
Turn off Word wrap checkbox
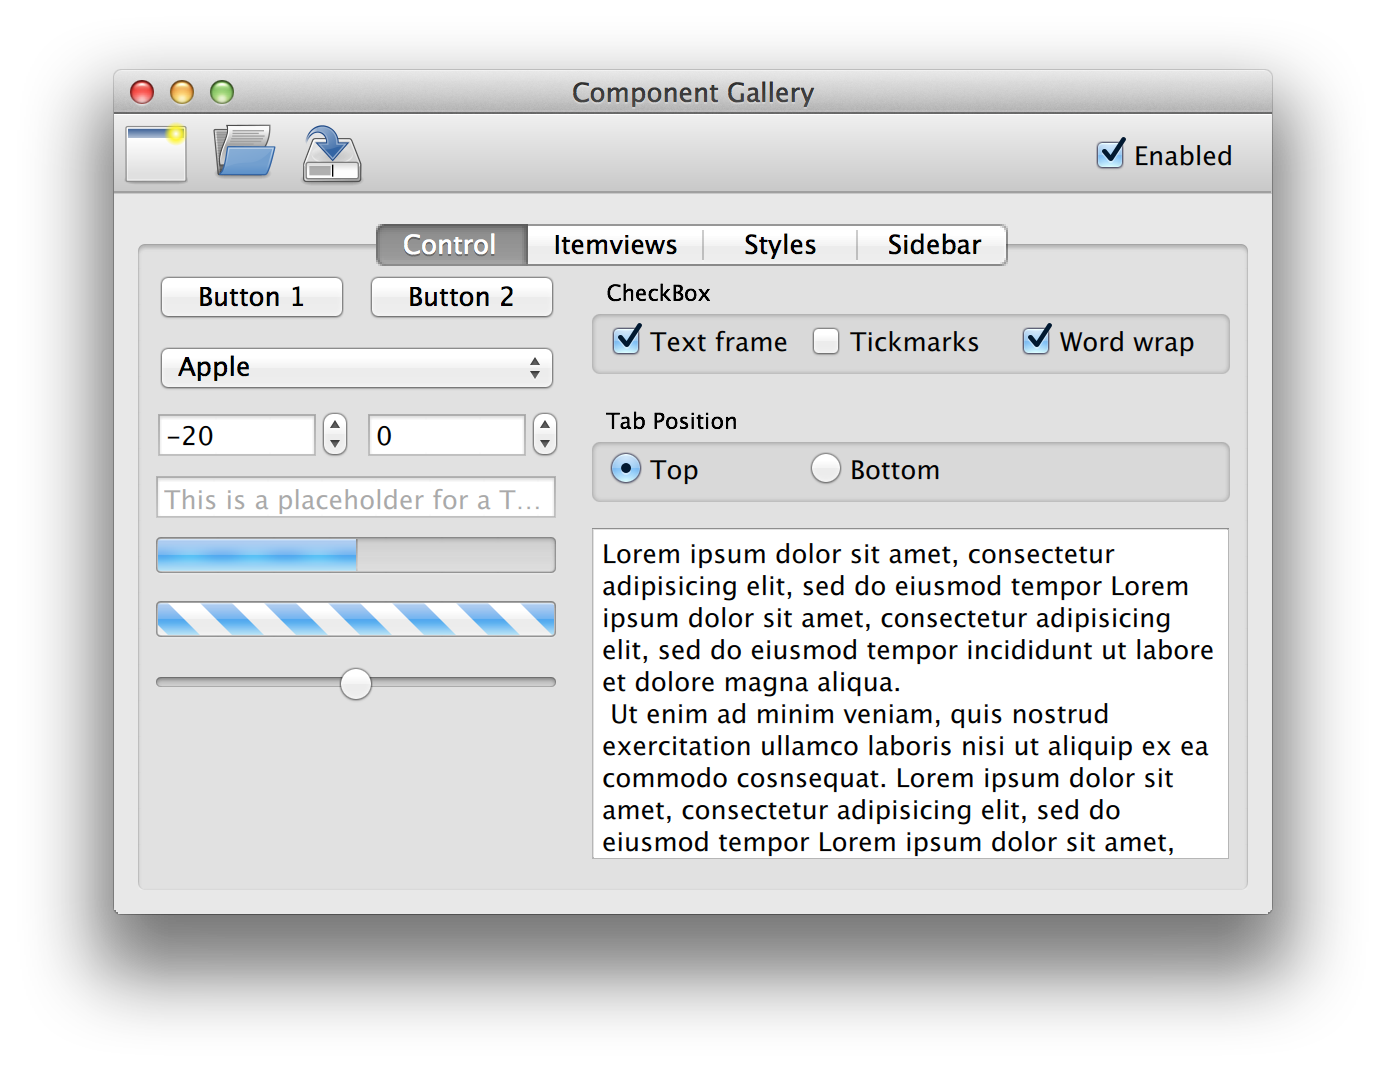(1037, 341)
